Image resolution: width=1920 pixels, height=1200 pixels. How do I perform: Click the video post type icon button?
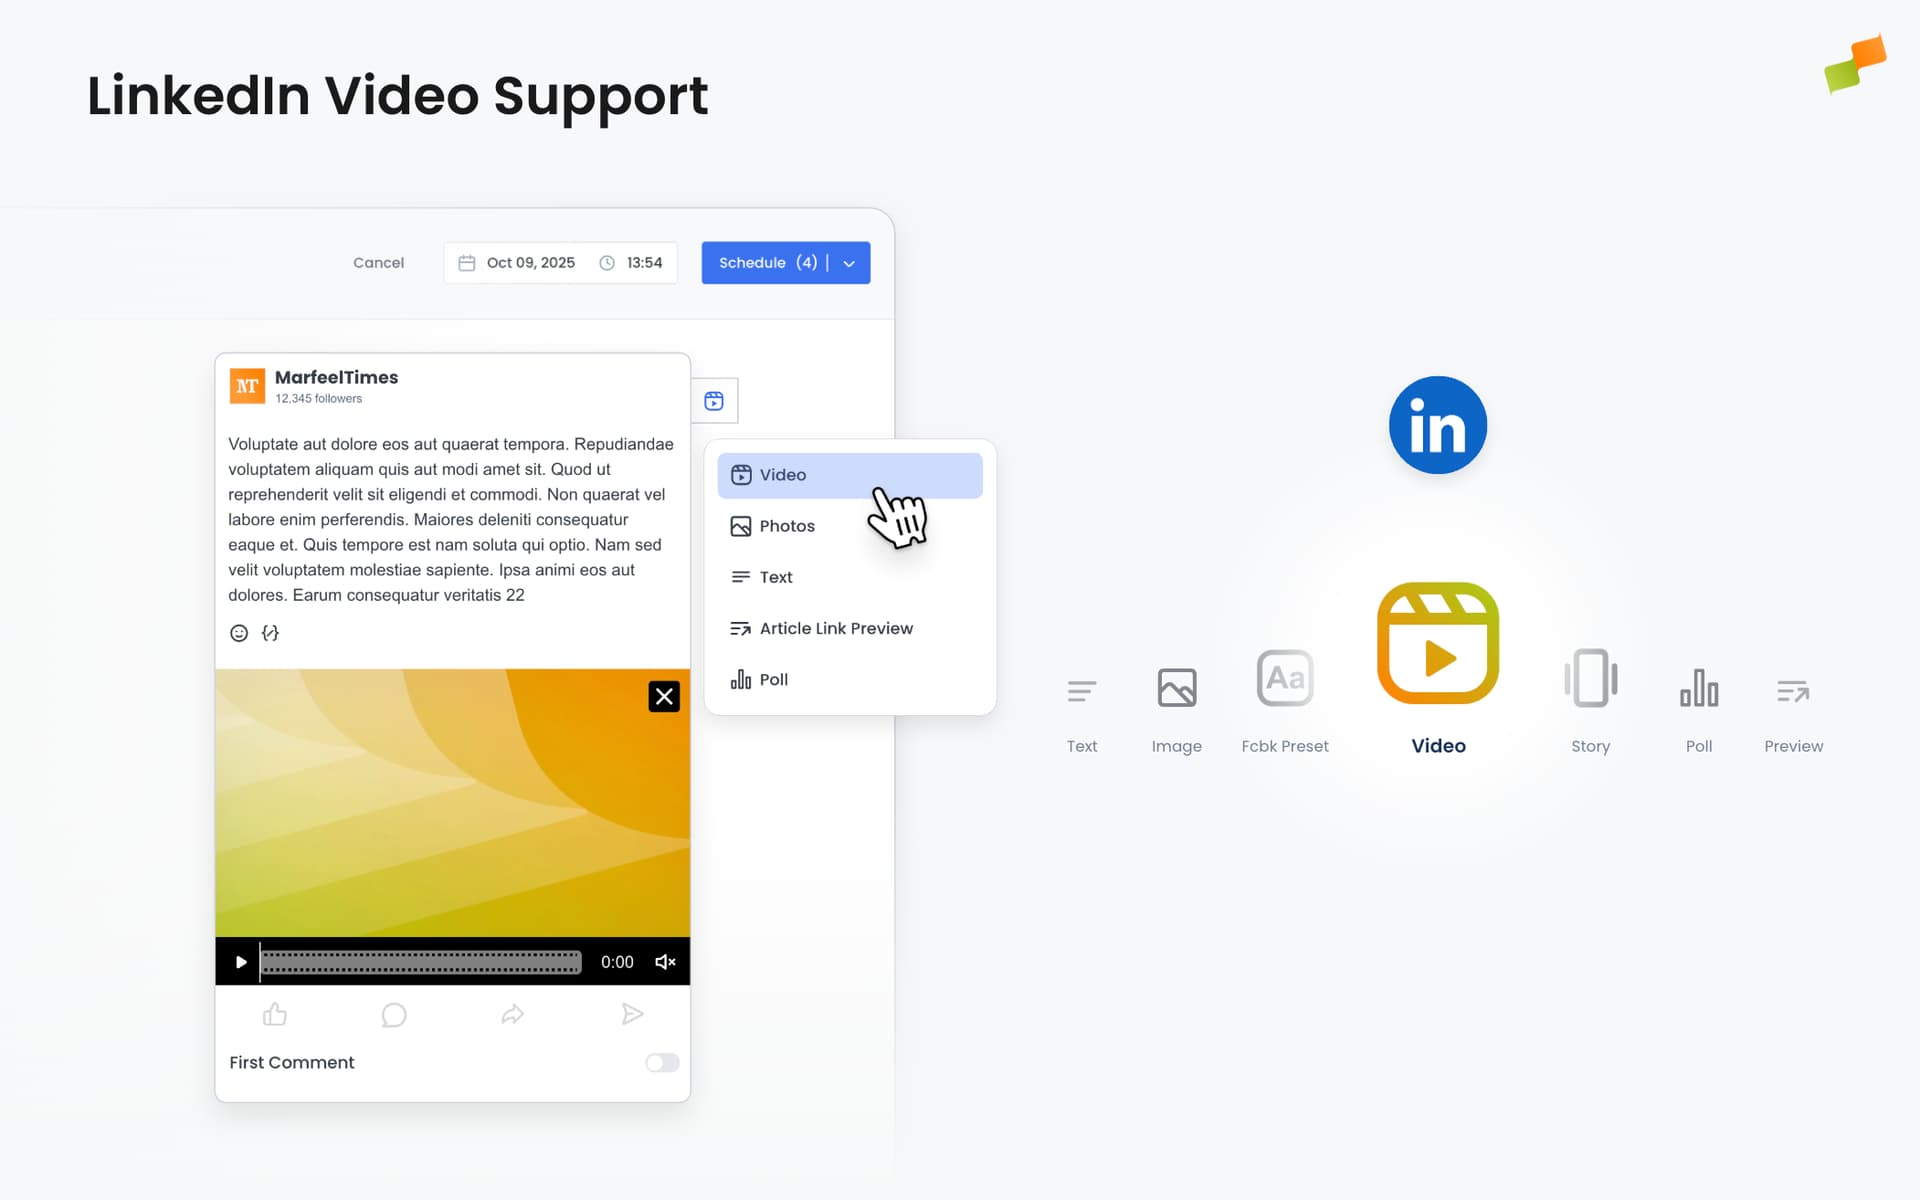click(x=713, y=401)
